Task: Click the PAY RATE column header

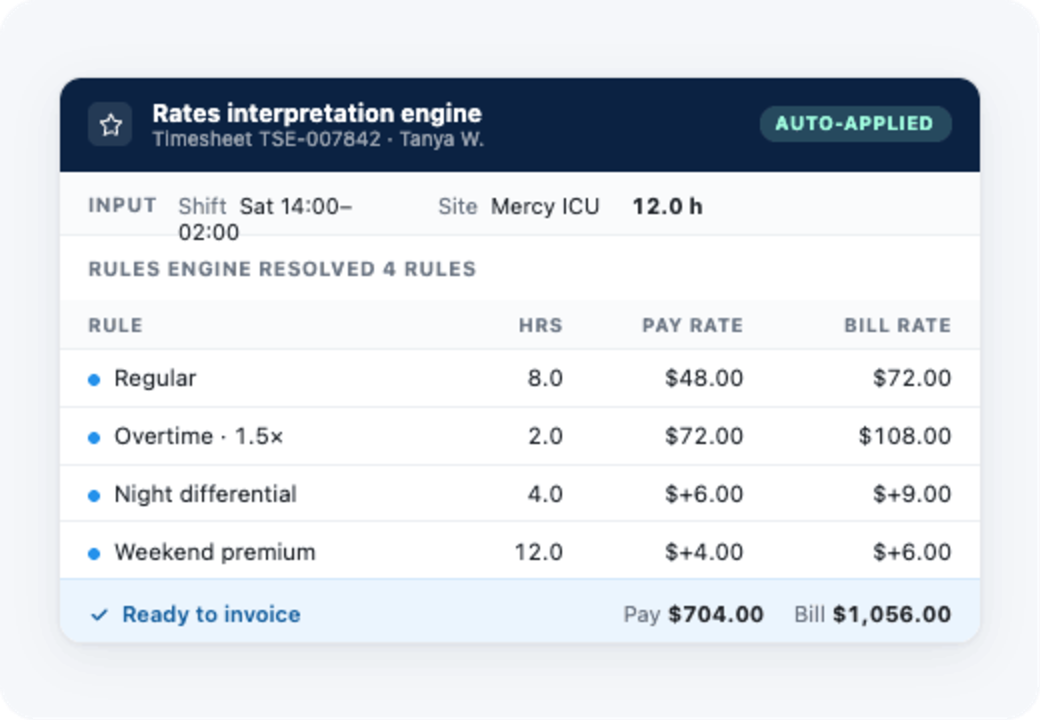Action: (x=692, y=325)
